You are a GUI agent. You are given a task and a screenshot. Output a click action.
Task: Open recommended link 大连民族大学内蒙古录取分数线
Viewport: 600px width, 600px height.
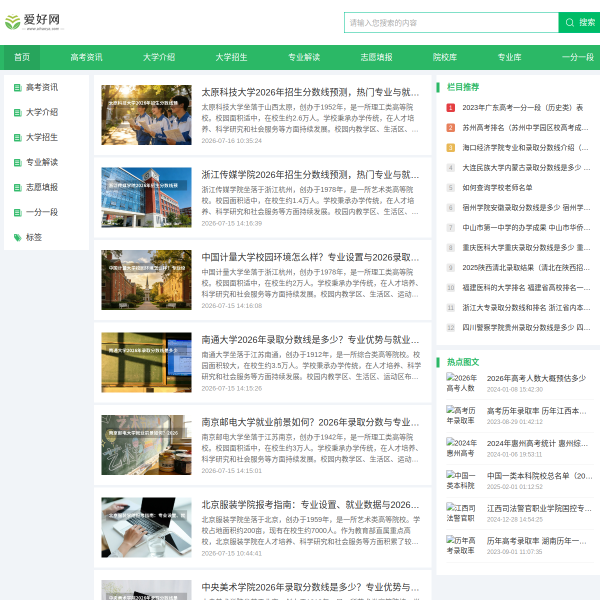point(526,168)
